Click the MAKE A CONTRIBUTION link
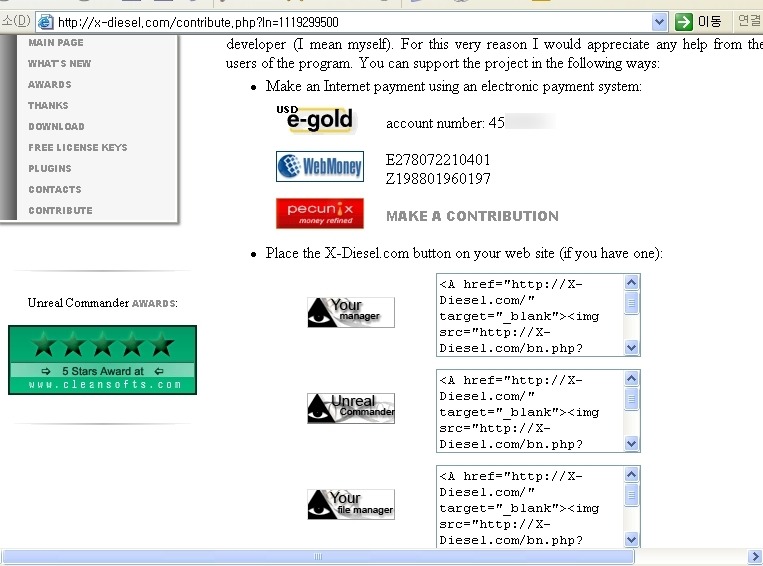Viewport: 763px width, 566px height. [x=472, y=216]
